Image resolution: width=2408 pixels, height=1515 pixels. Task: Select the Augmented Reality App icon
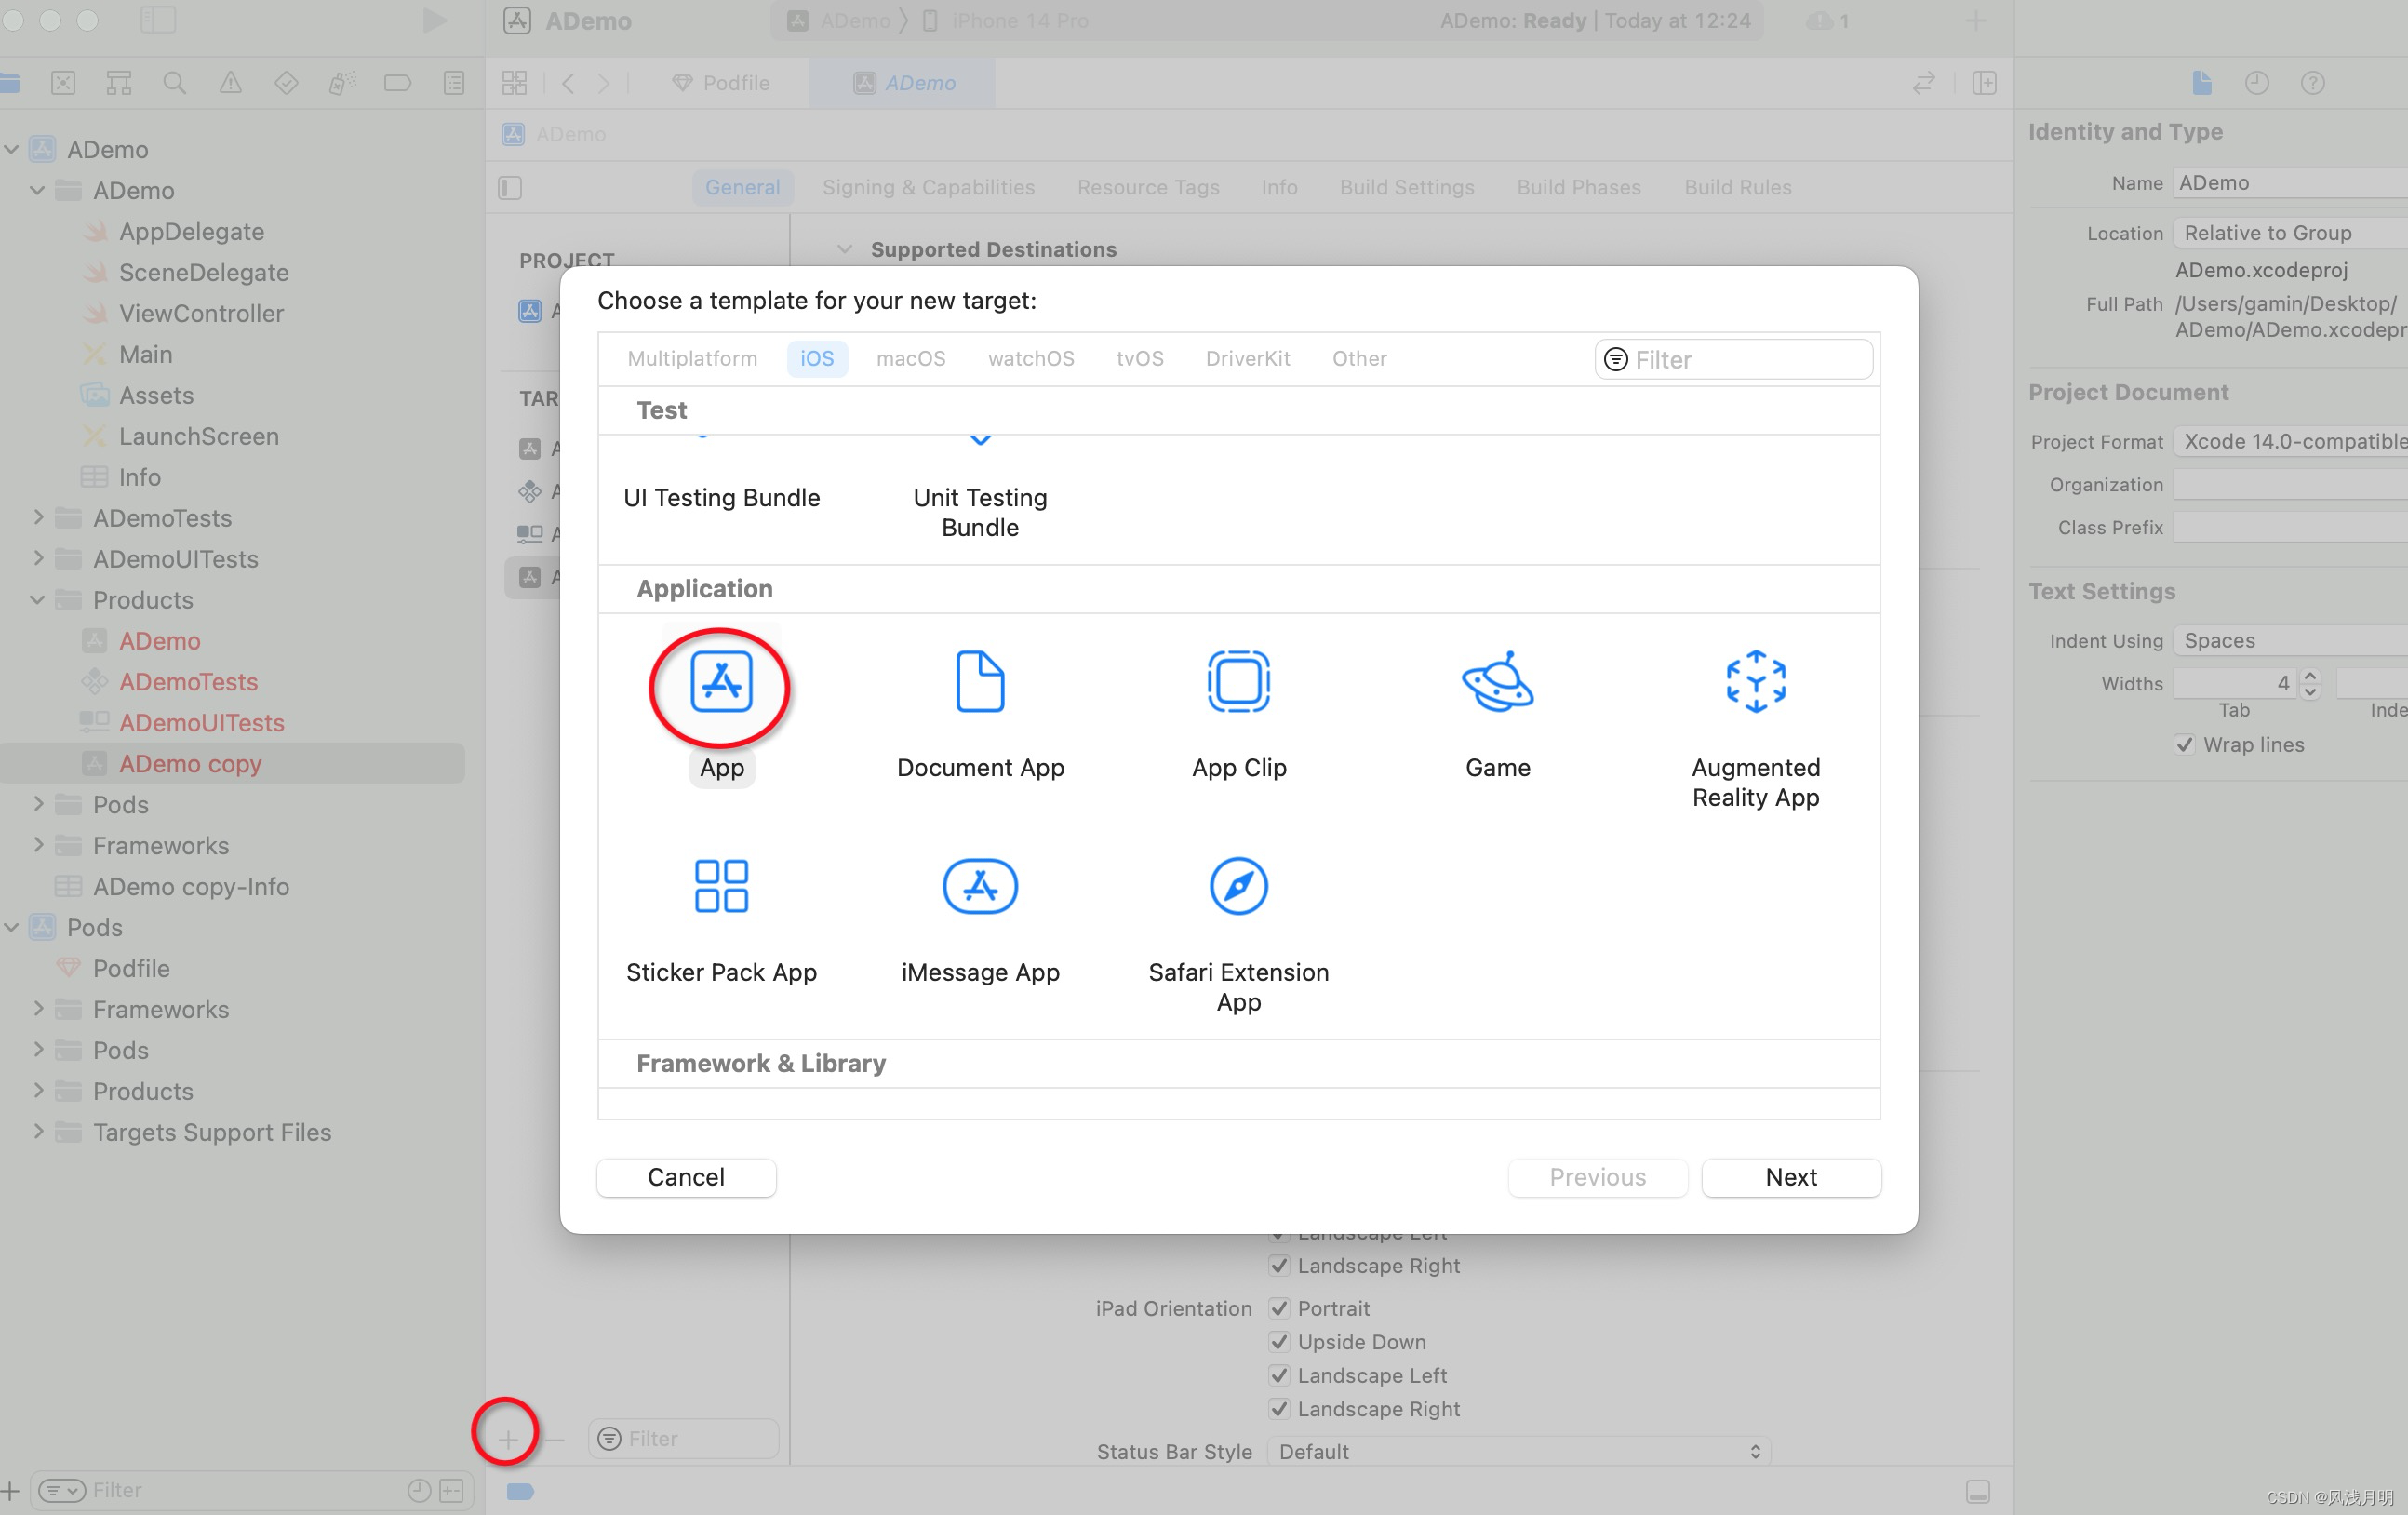pos(1756,679)
